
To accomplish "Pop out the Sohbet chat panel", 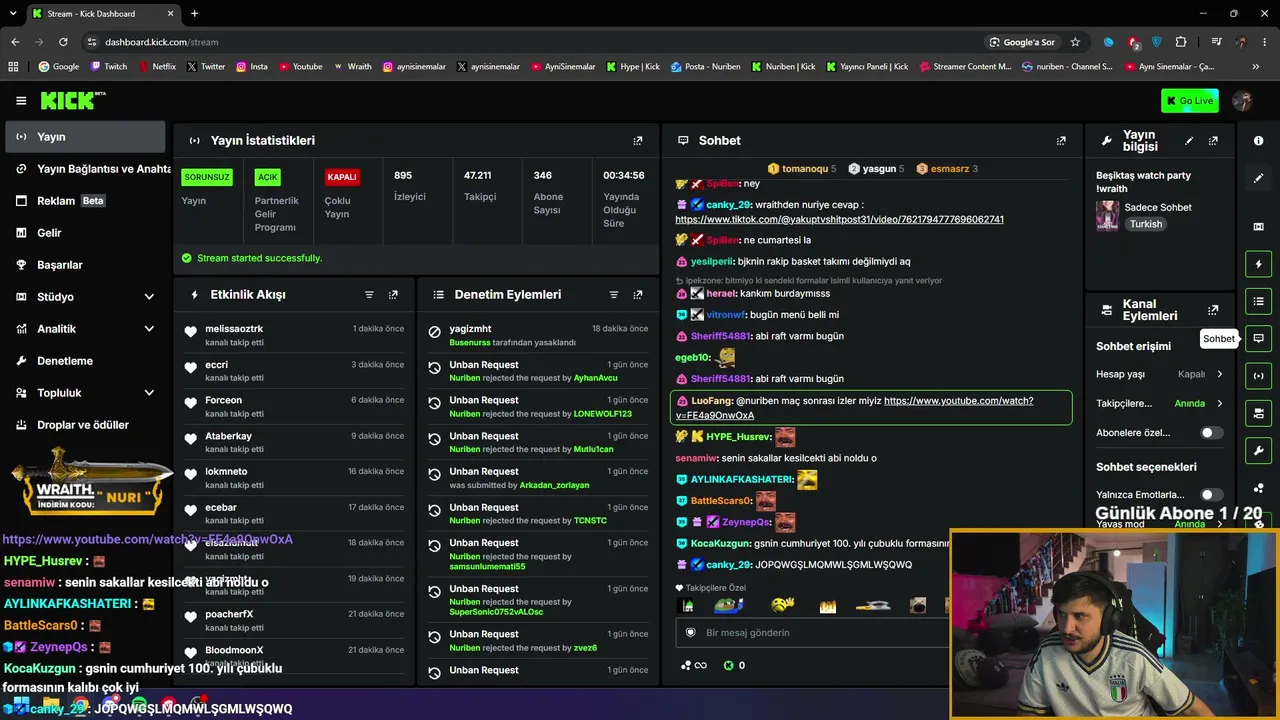I will [x=1061, y=141].
